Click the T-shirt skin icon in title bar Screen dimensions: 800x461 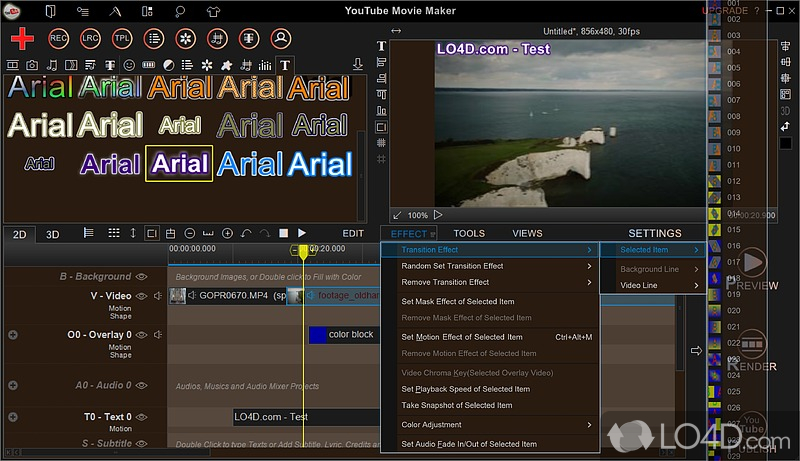(x=213, y=12)
